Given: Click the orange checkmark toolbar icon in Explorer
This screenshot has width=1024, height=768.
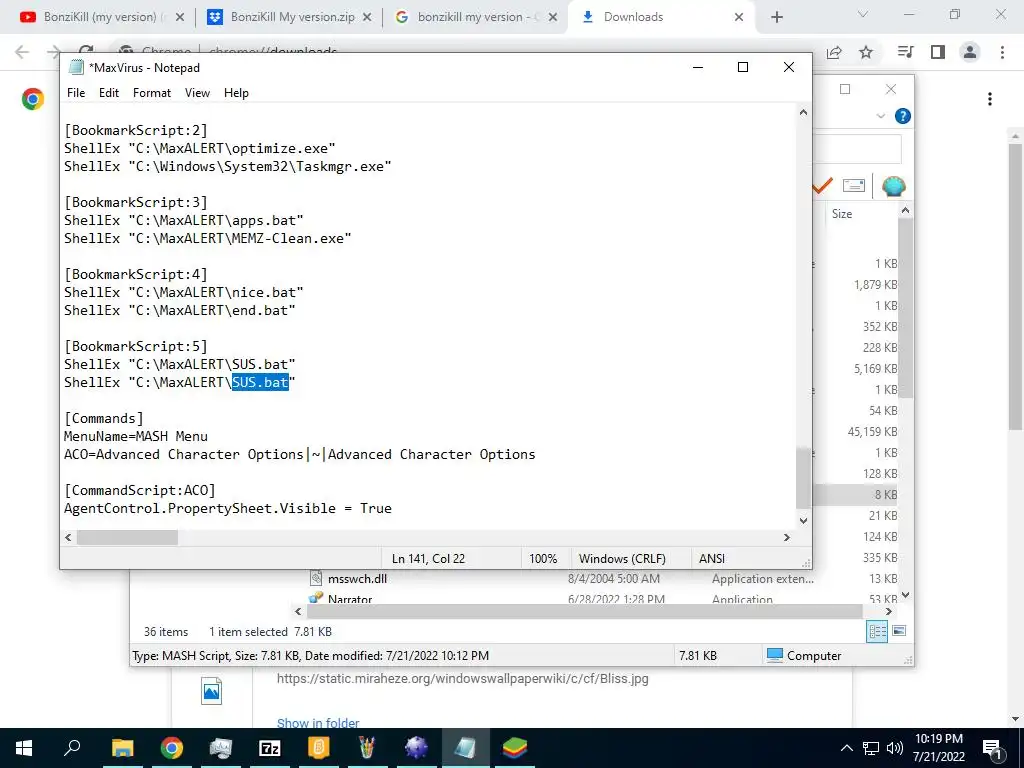Looking at the screenshot, I should (x=822, y=185).
